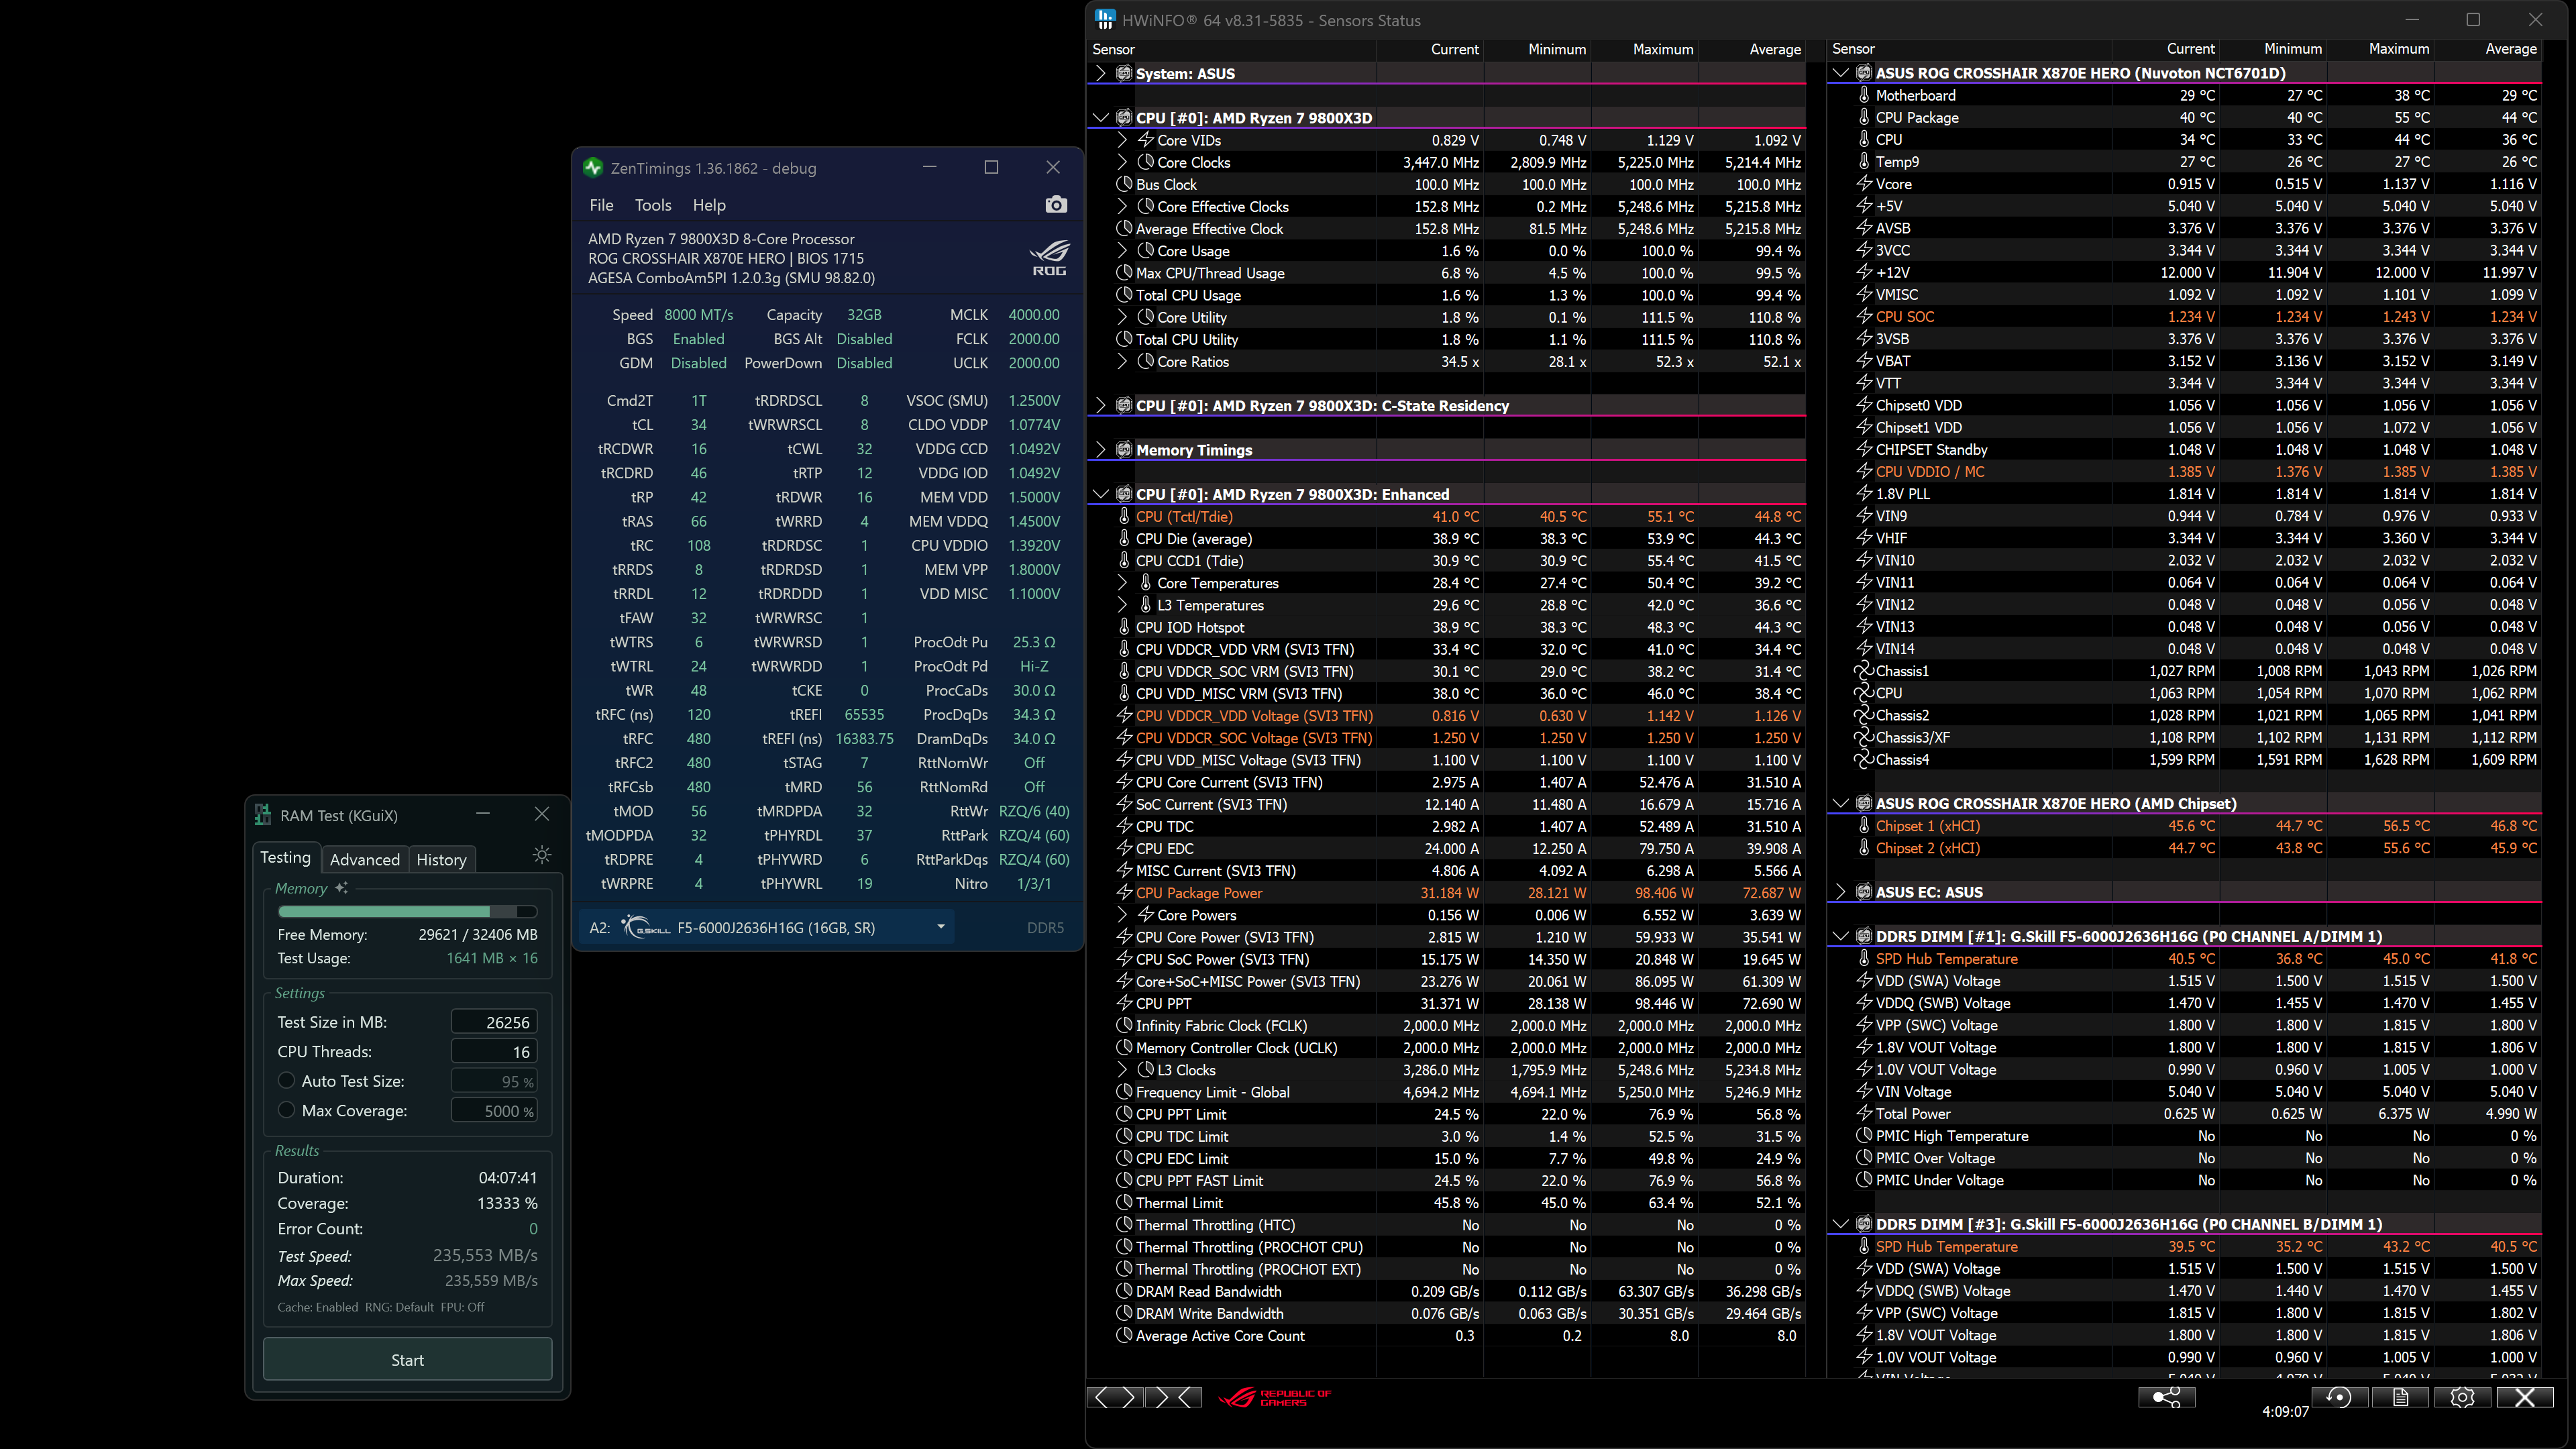Select the Max Coverage radio button
This screenshot has width=2576, height=1449.
coord(287,1110)
